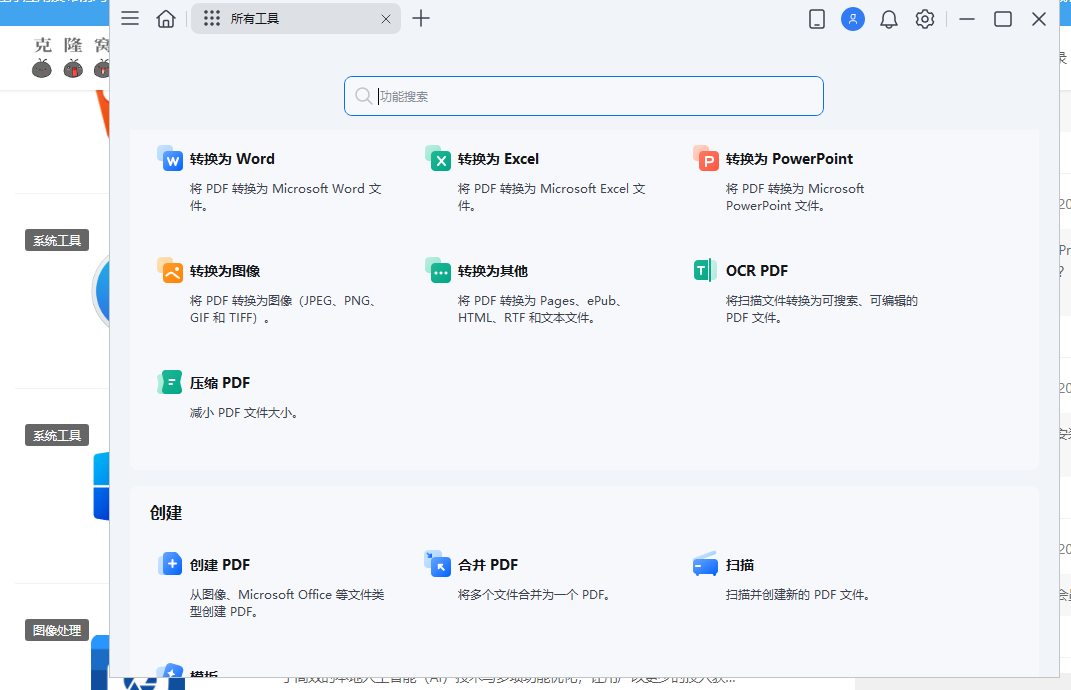Open the mobile device icon

817,19
